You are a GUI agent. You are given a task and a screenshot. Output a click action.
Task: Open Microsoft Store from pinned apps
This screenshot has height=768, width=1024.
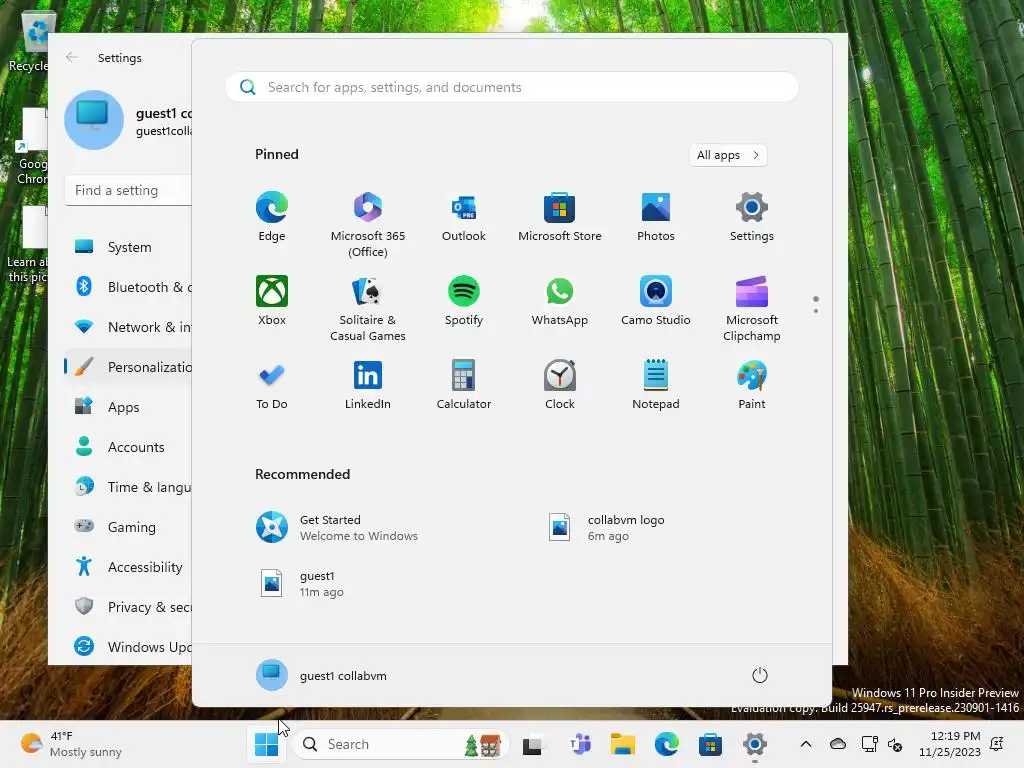(560, 217)
